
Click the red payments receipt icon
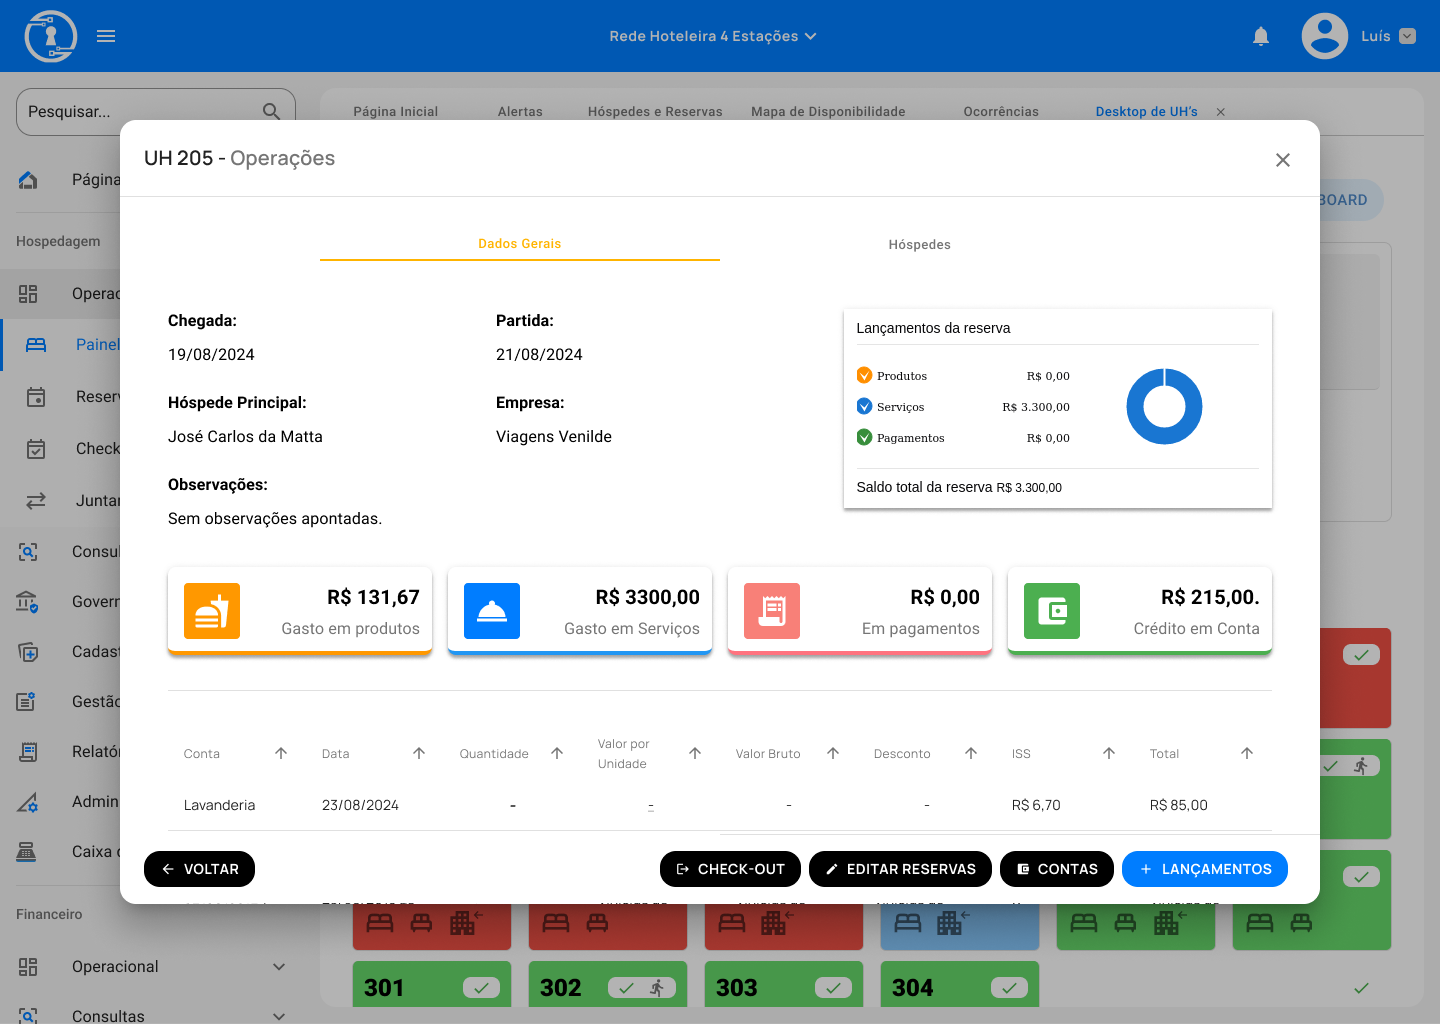tap(772, 611)
